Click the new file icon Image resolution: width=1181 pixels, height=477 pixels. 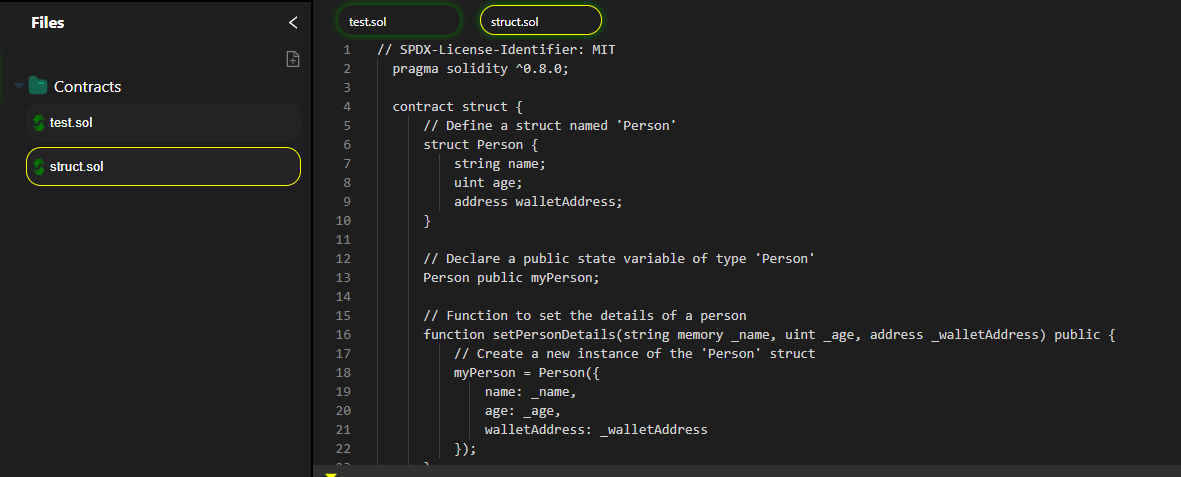point(293,59)
